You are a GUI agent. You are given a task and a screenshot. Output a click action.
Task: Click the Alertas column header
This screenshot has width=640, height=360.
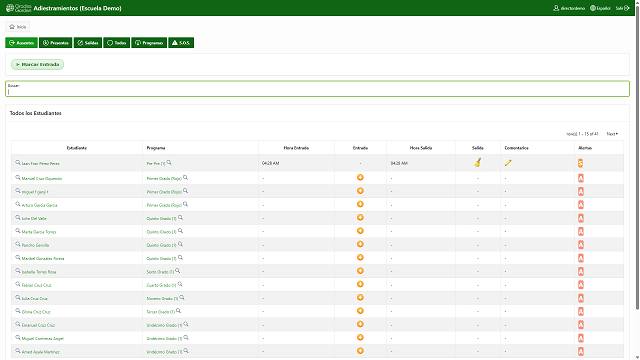pos(585,148)
